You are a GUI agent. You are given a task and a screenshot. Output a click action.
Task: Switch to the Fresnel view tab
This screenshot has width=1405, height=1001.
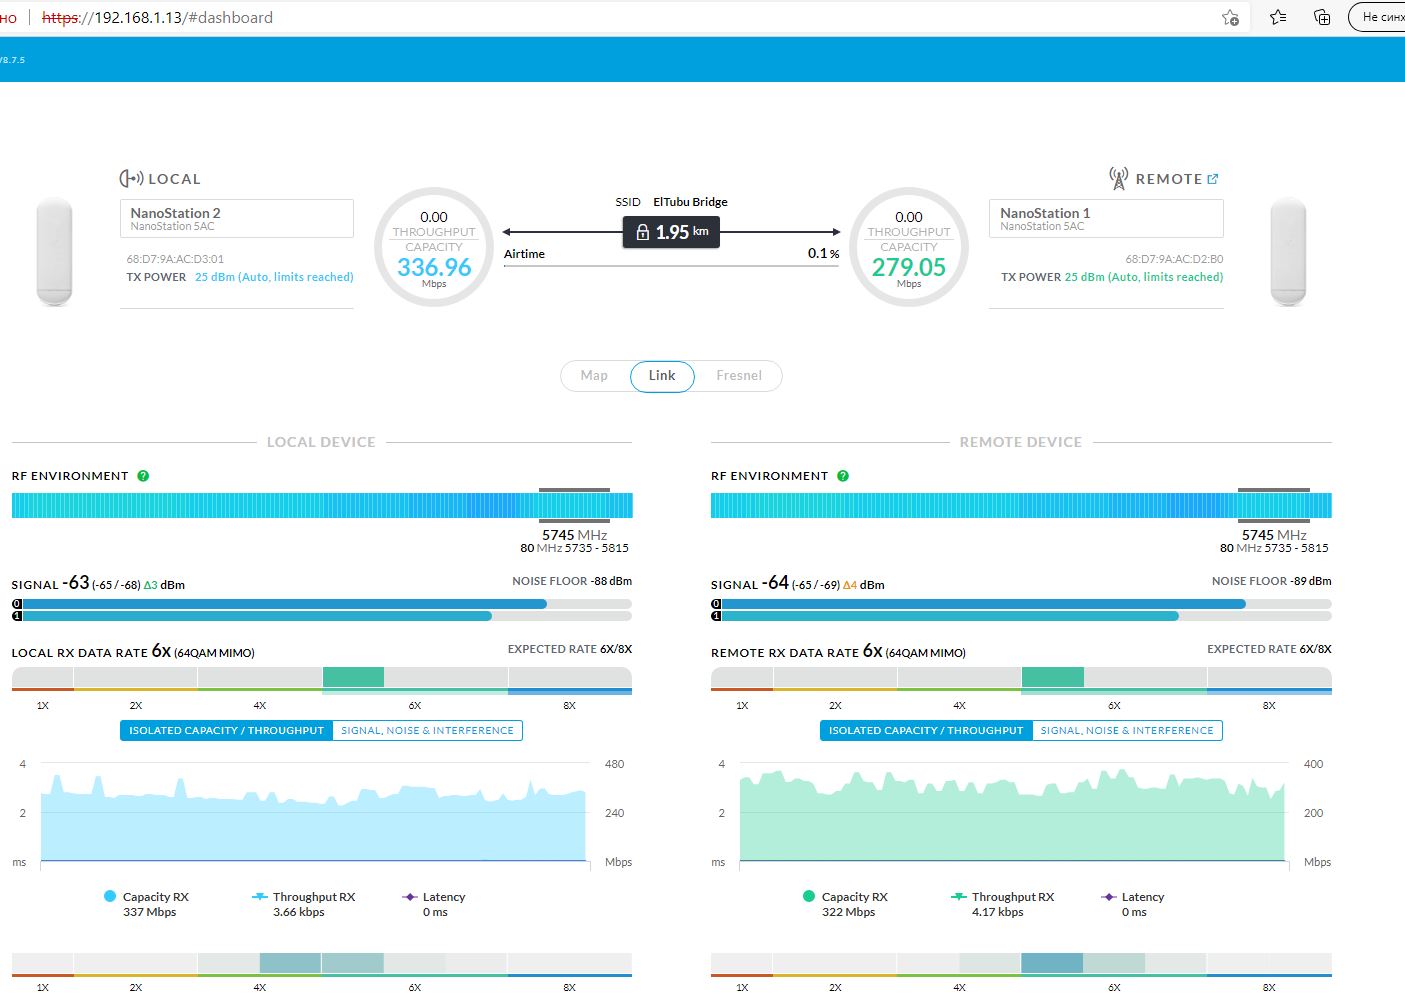pyautogui.click(x=739, y=376)
